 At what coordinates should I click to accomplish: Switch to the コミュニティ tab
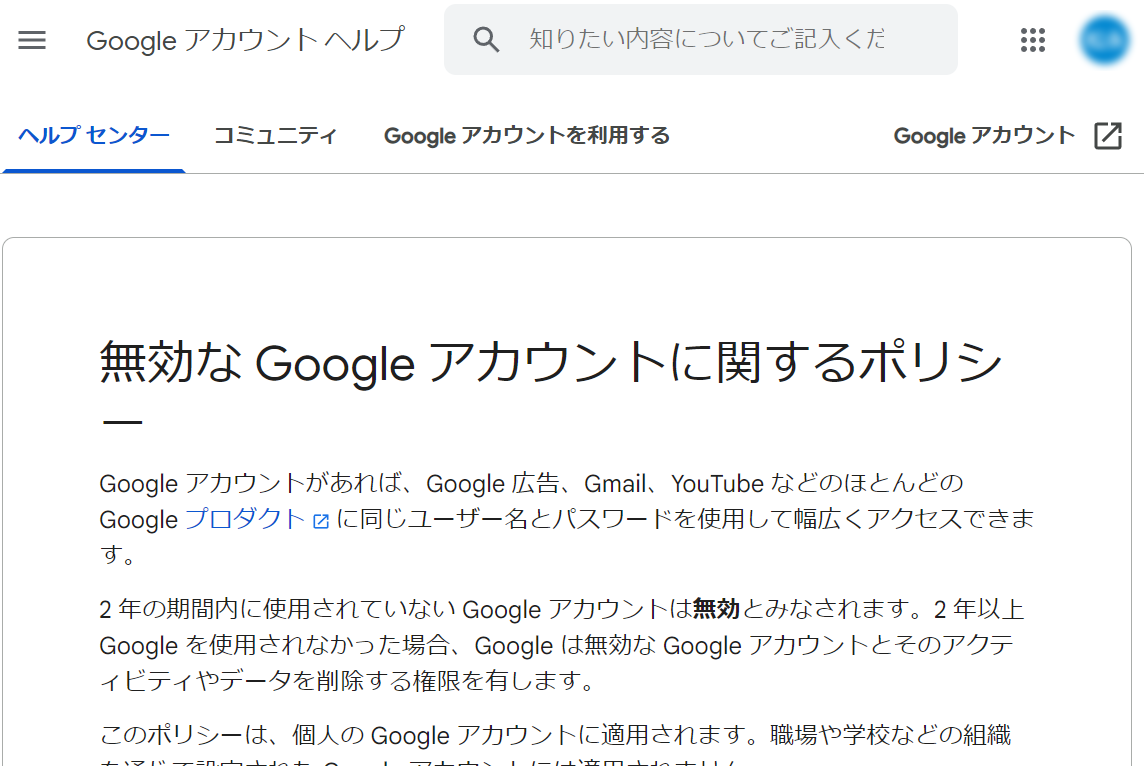(275, 135)
